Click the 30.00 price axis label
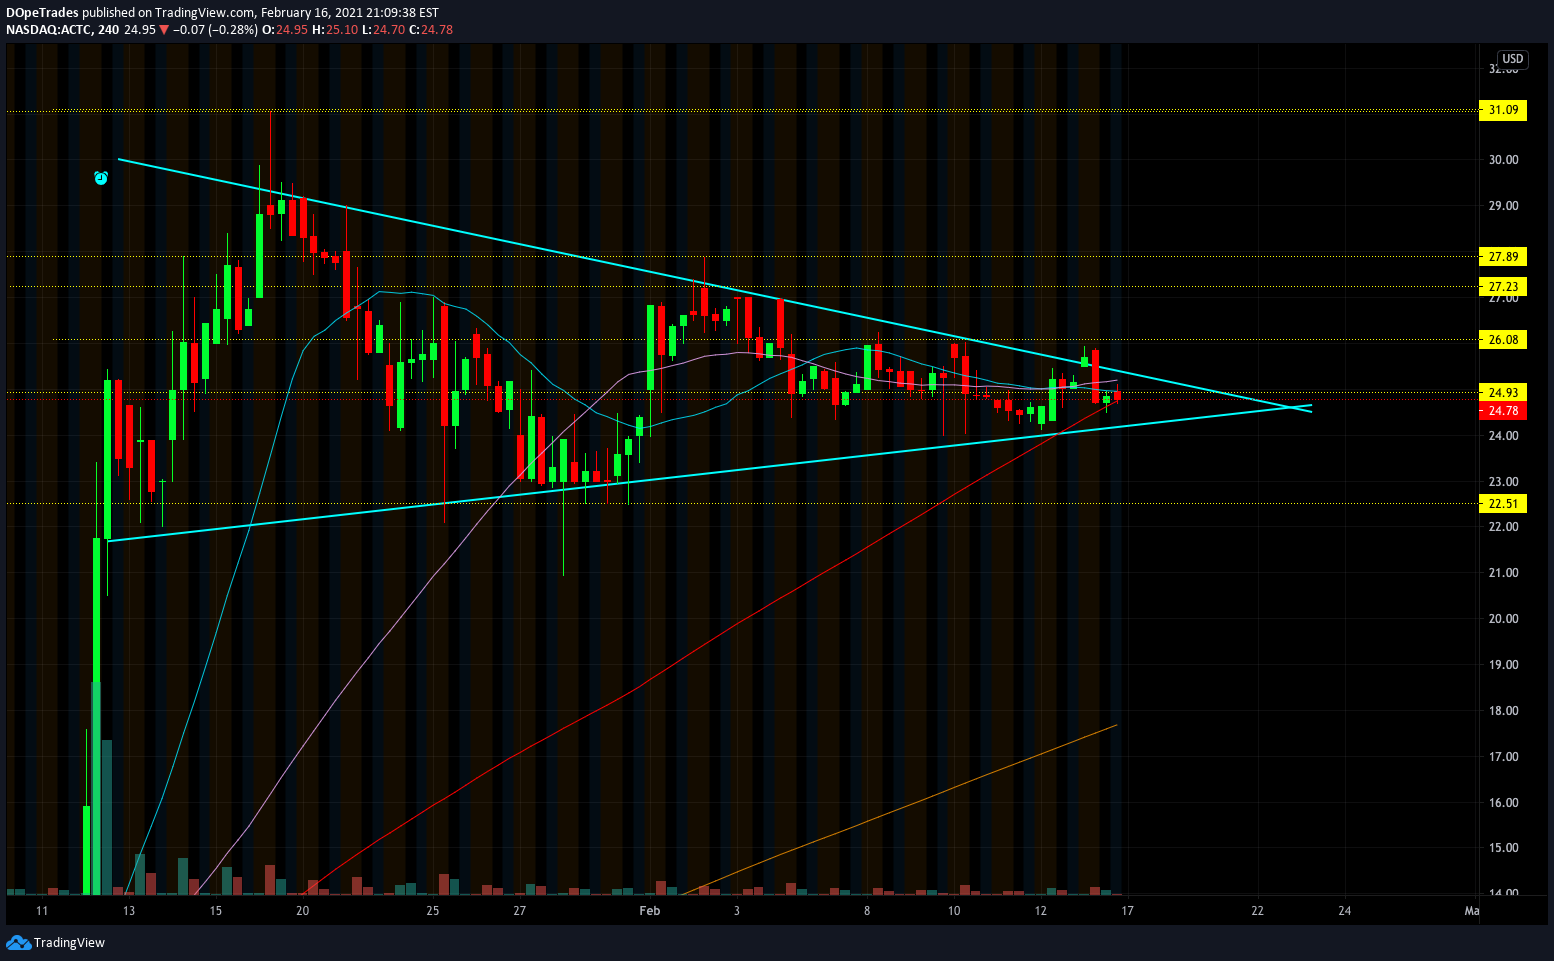 1503,160
